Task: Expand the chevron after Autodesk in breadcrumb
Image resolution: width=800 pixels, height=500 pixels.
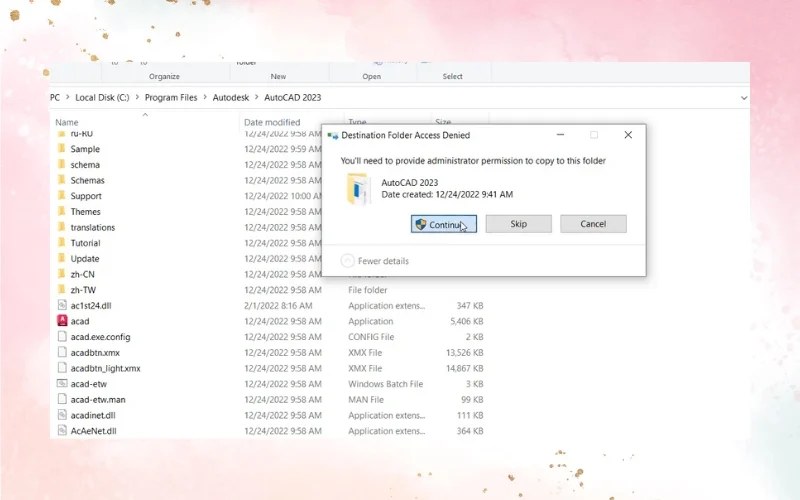Action: [x=255, y=98]
